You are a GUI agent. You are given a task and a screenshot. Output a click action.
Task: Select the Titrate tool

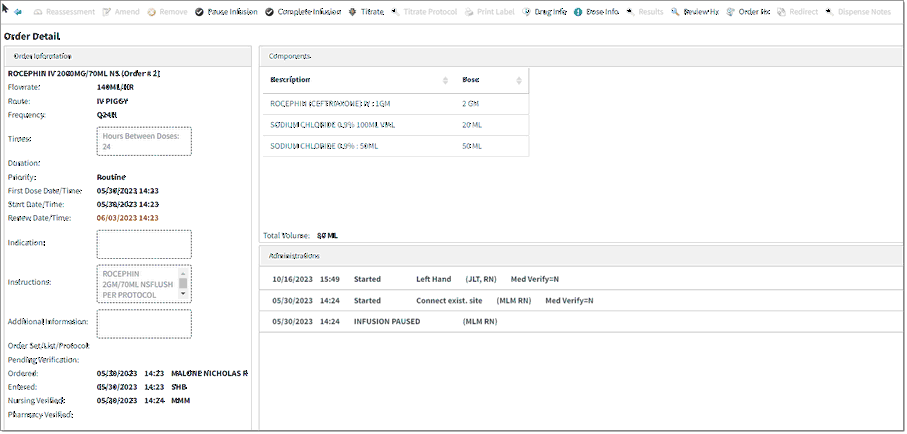pyautogui.click(x=367, y=12)
